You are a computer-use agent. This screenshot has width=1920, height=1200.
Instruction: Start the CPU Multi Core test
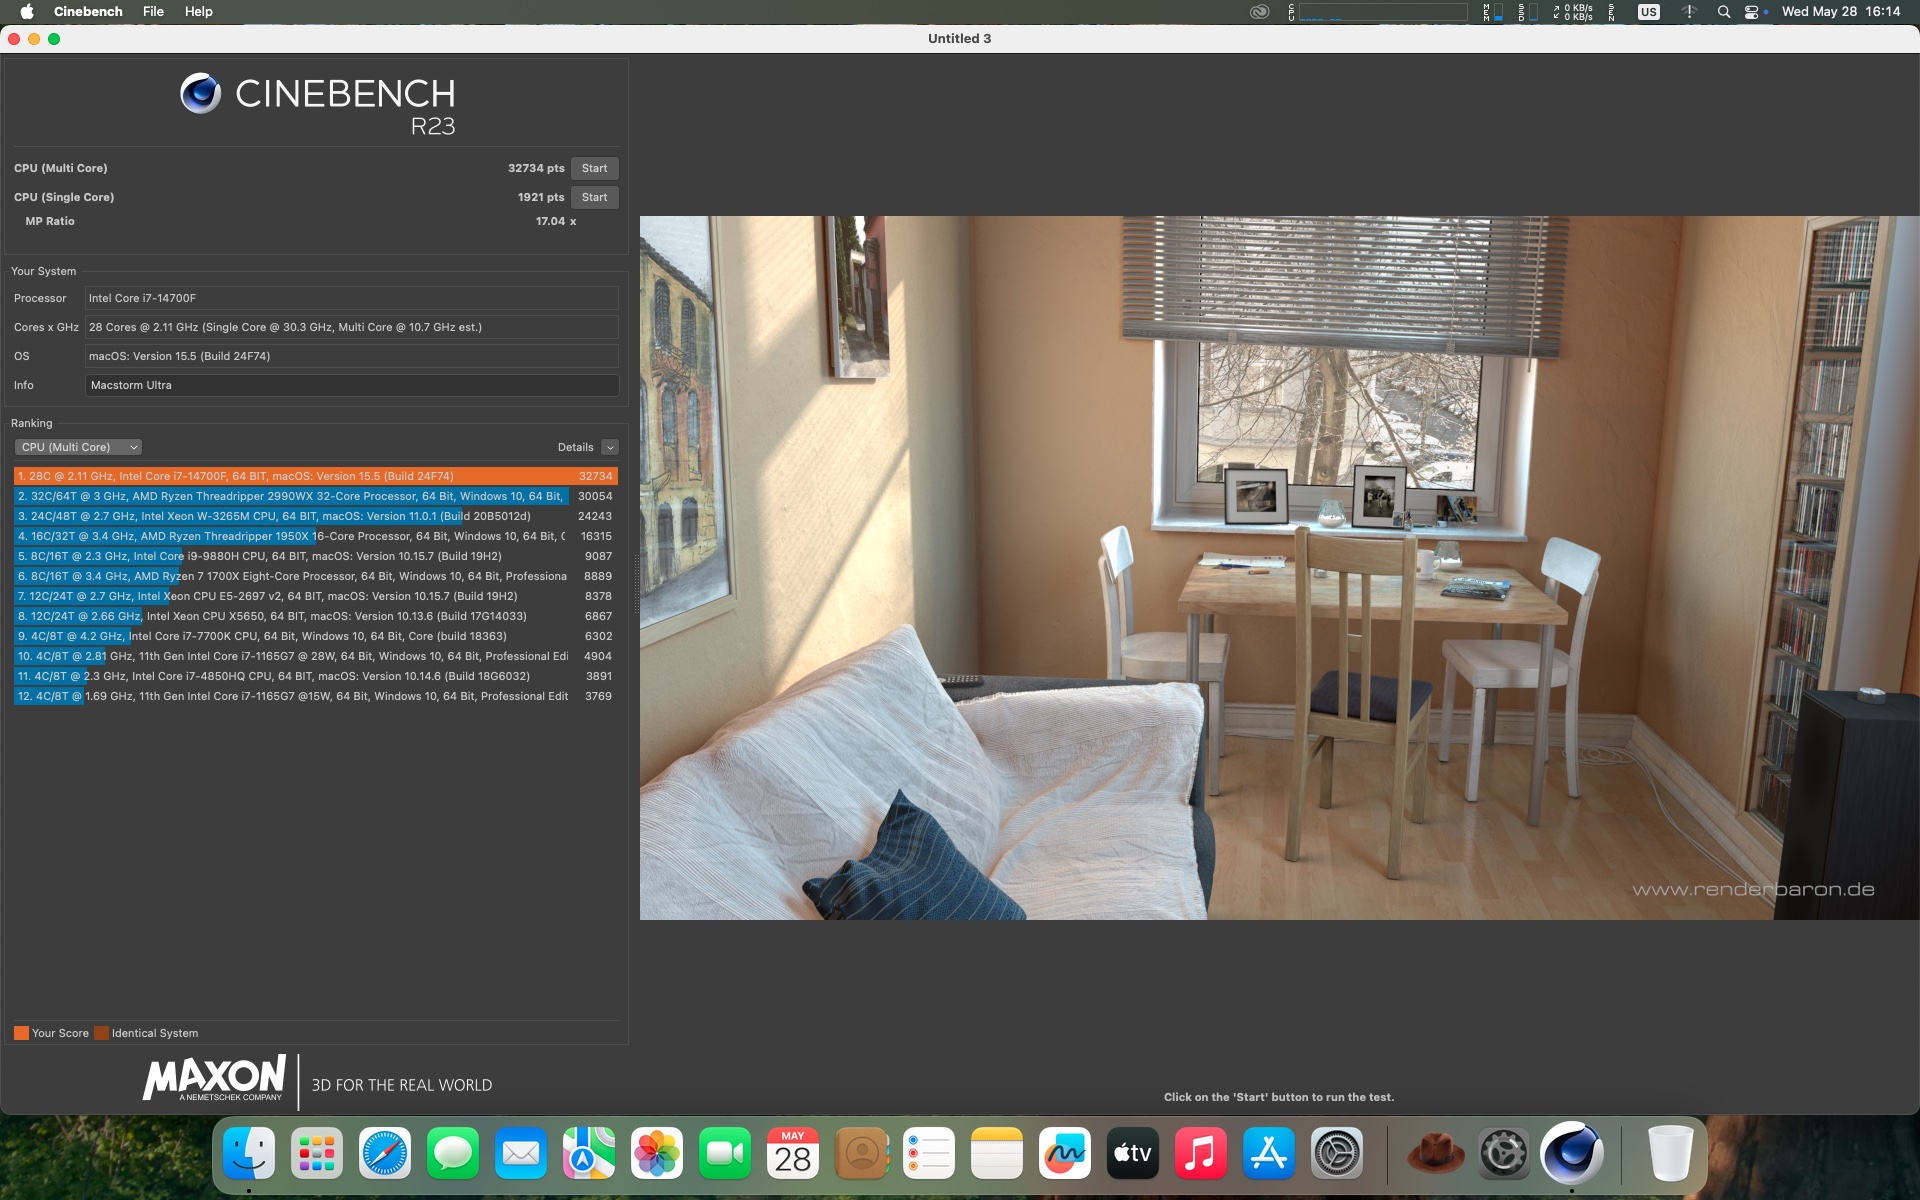point(594,168)
